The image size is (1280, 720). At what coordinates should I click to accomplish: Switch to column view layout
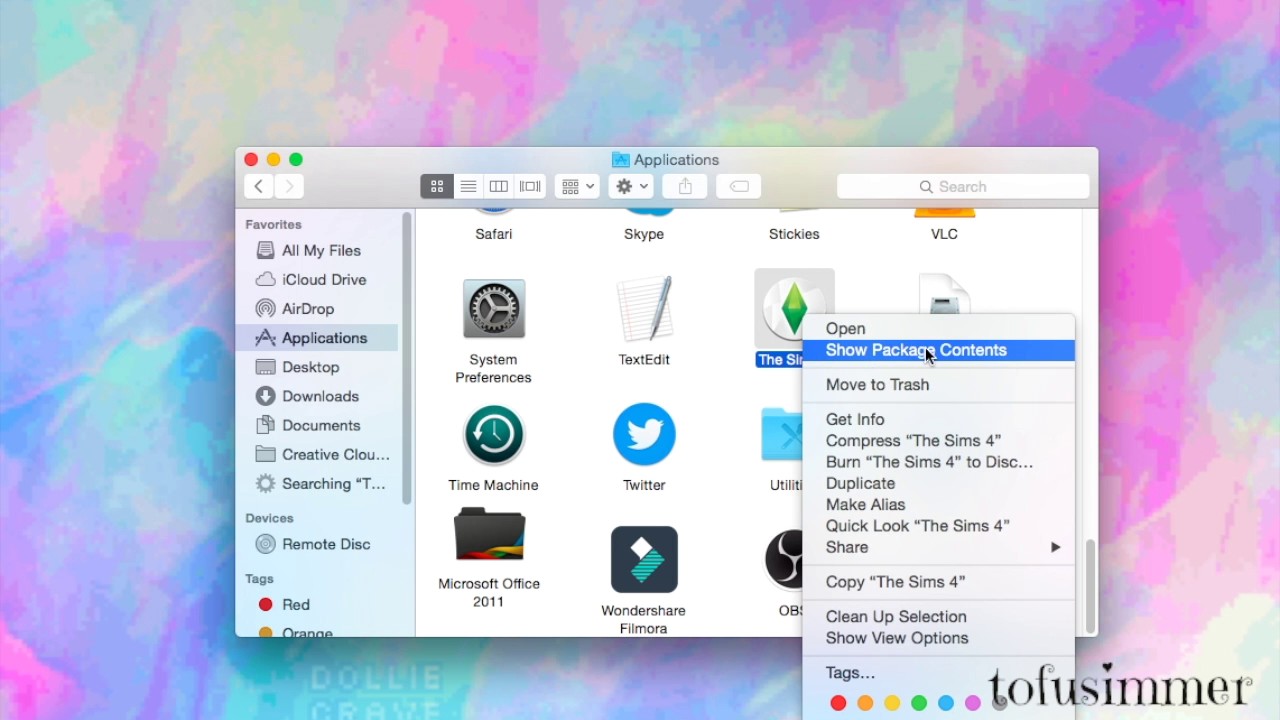498,186
